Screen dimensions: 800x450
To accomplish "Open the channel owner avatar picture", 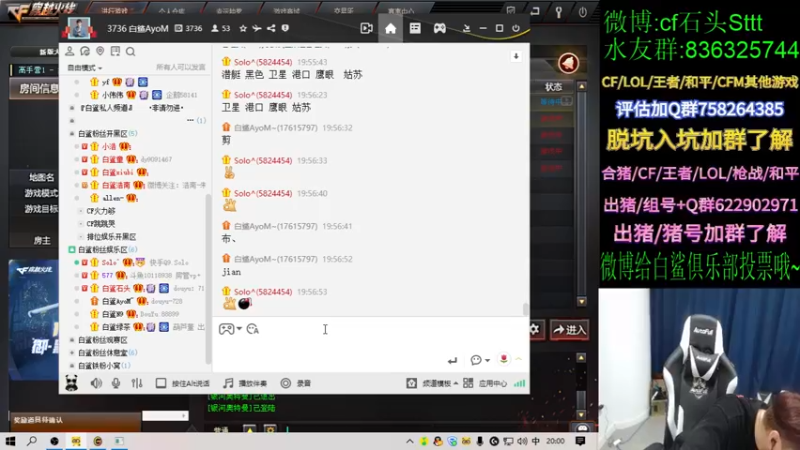I will [x=79, y=29].
